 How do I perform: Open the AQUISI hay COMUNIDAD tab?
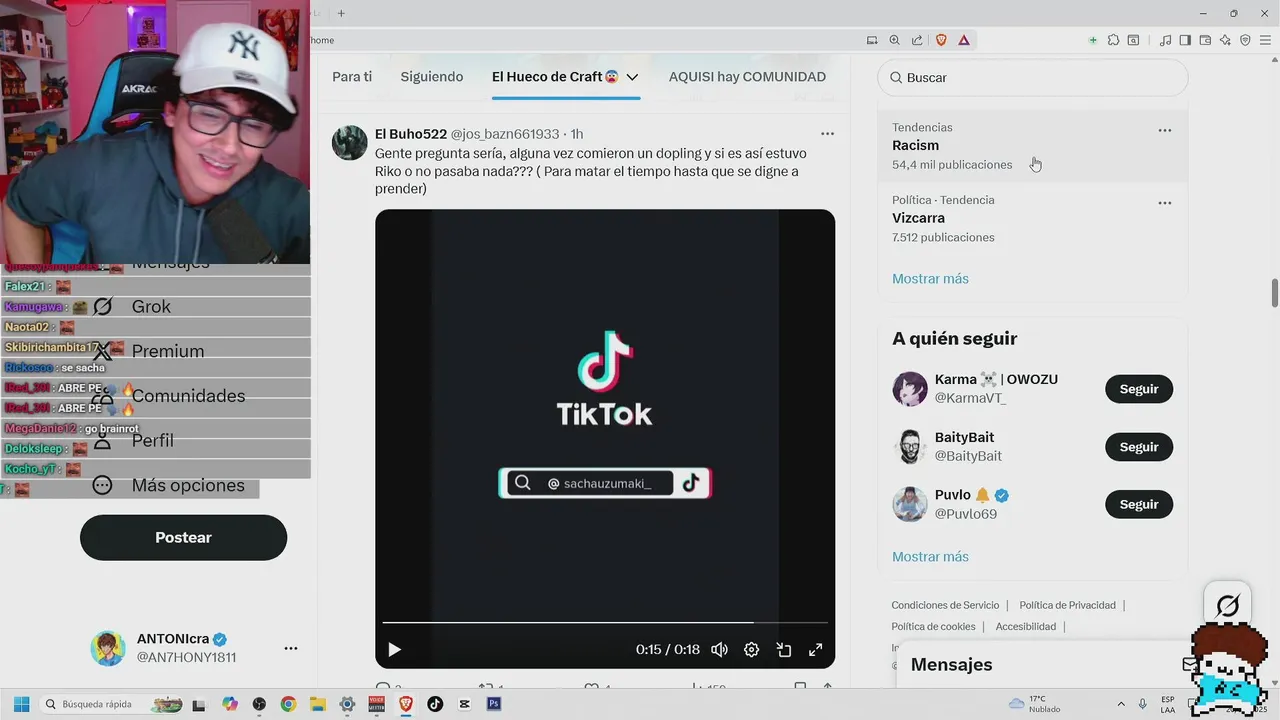[x=747, y=77]
